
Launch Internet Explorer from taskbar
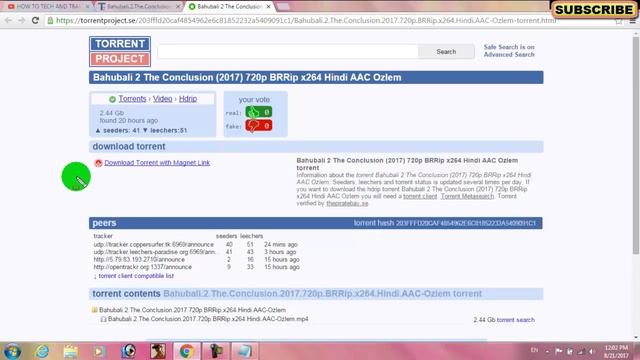(42, 351)
